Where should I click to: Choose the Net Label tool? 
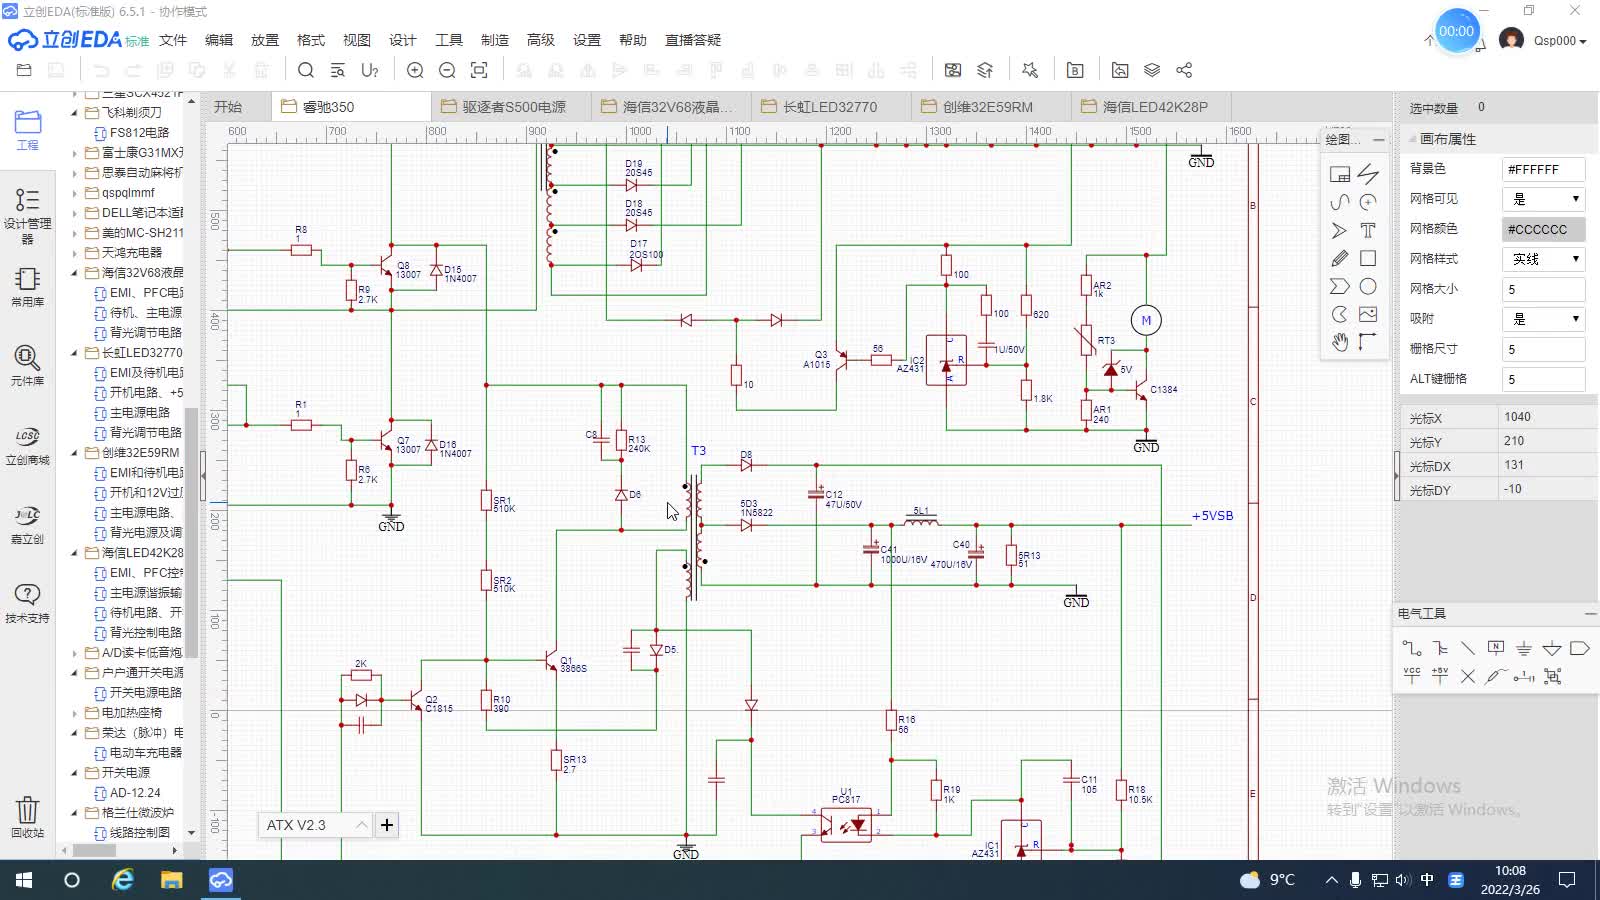click(1496, 648)
